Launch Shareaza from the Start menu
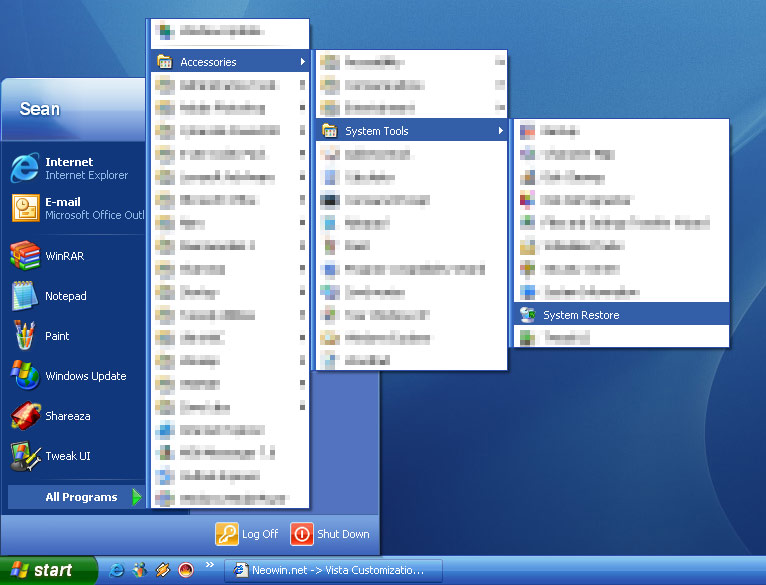The width and height of the screenshot is (766, 585). [67, 416]
